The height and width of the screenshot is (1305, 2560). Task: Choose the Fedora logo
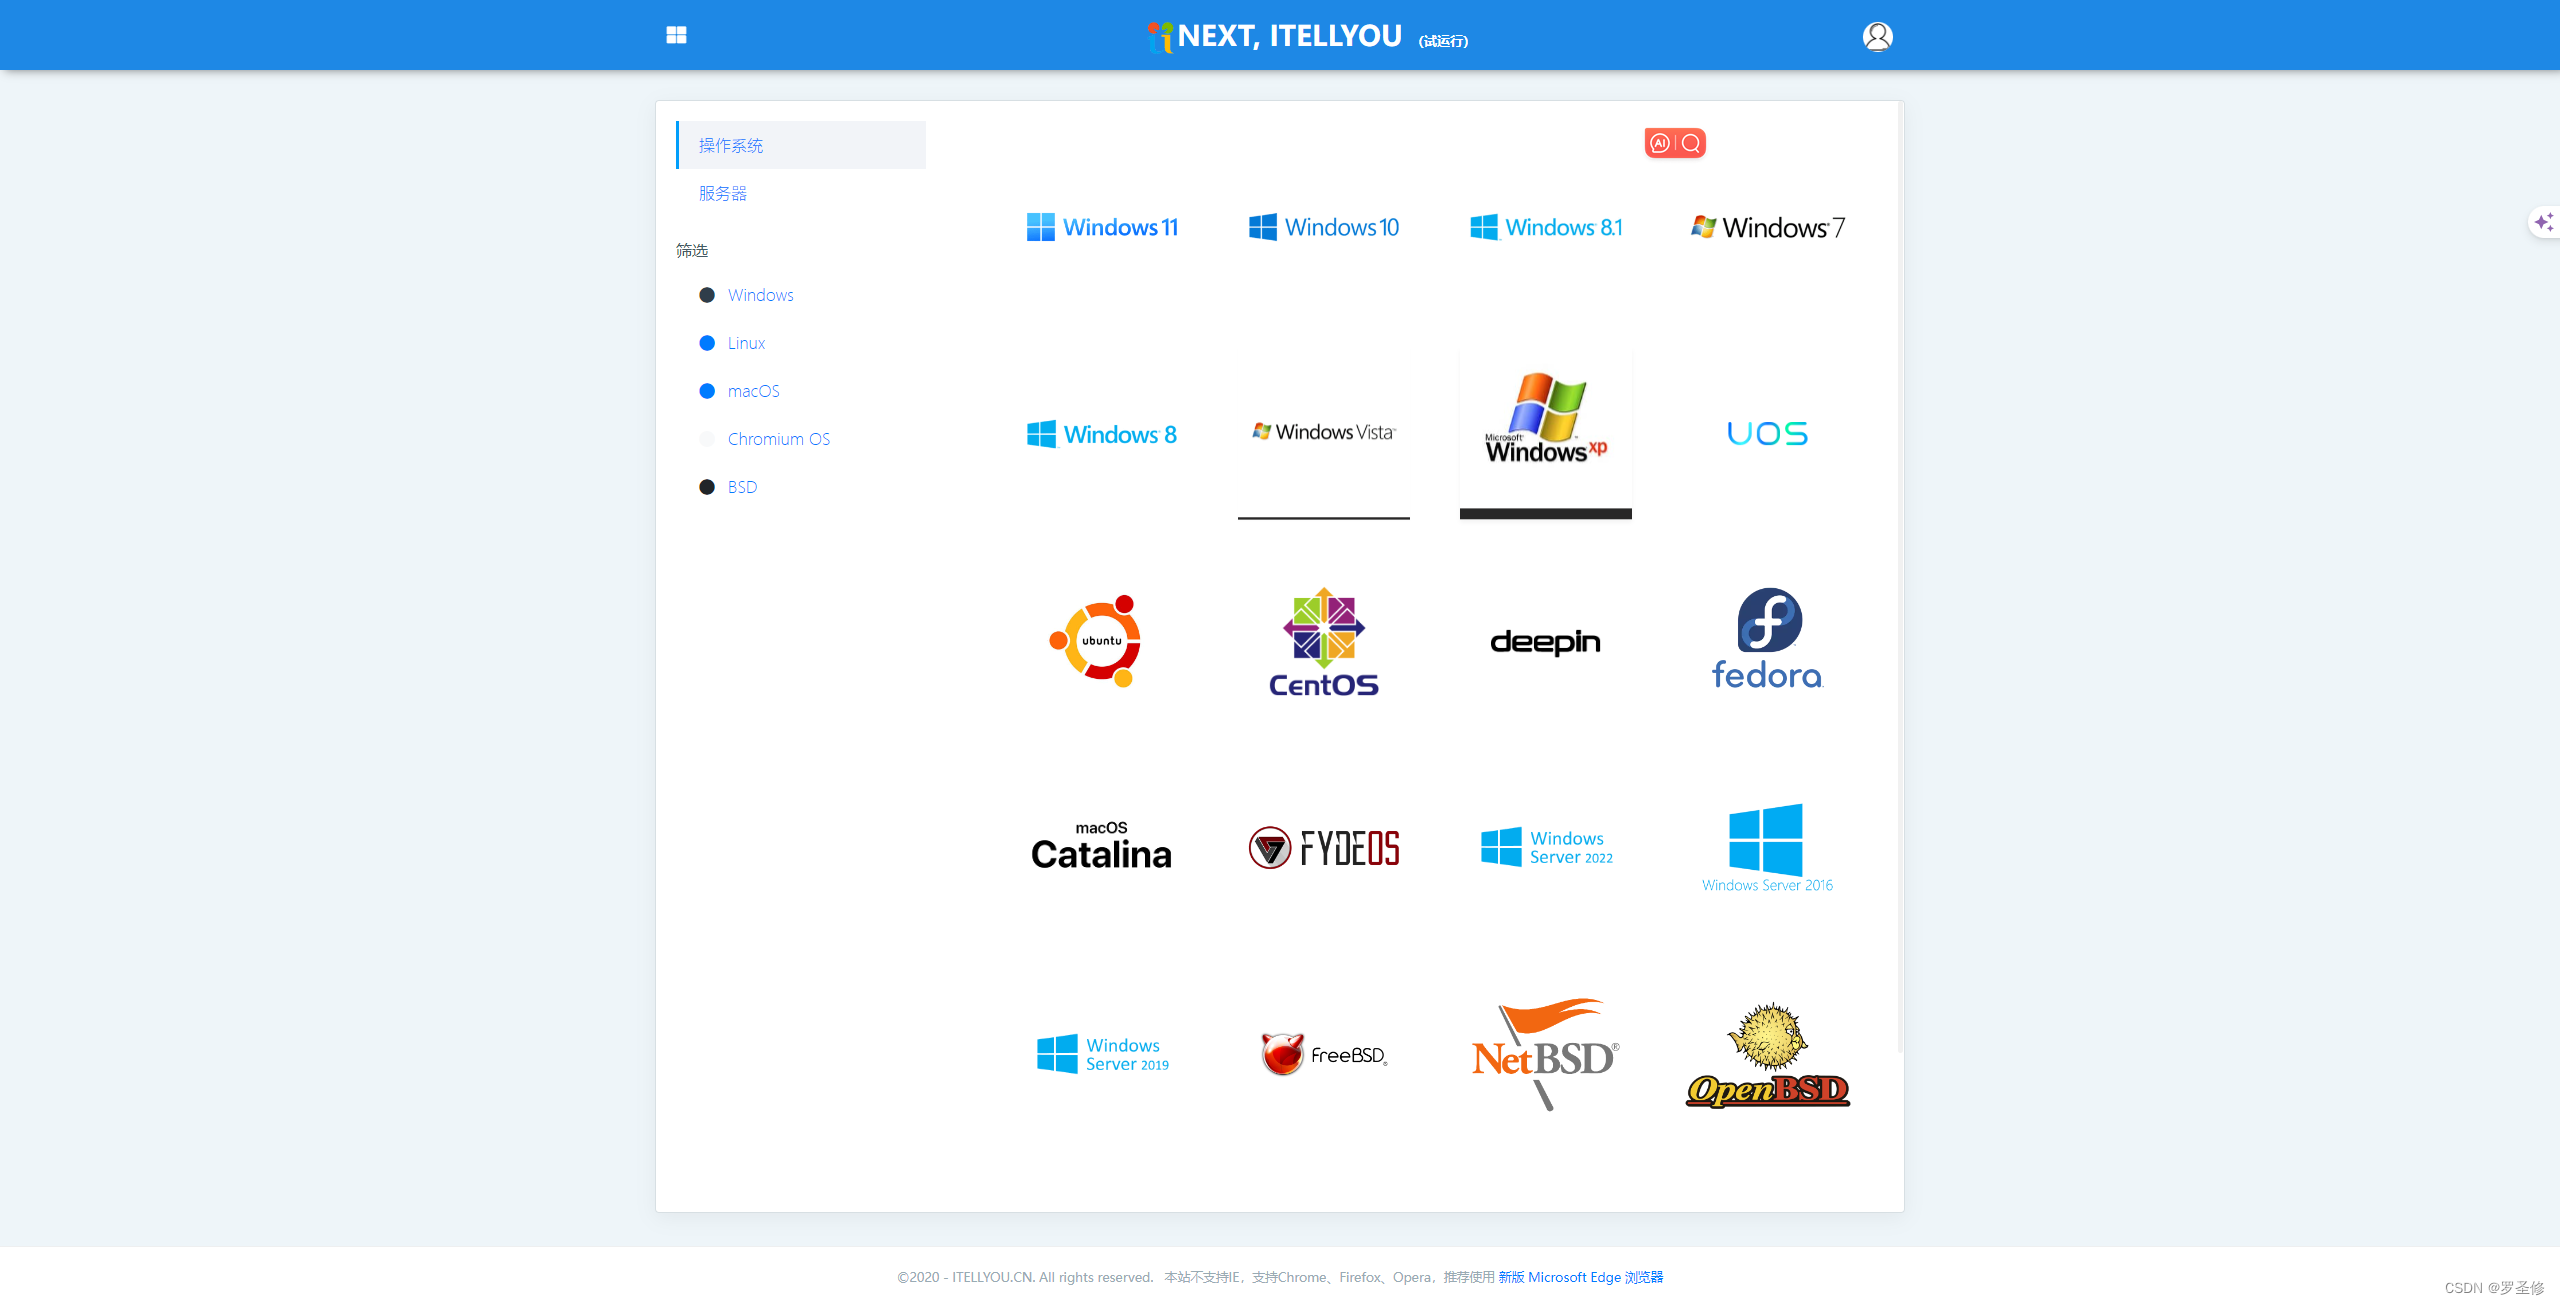coord(1766,639)
